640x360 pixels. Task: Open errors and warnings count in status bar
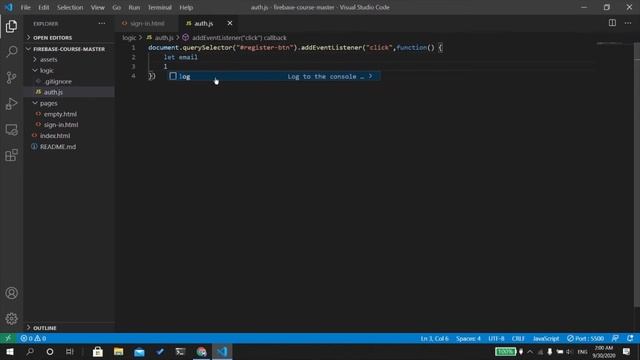pyautogui.click(x=33, y=338)
